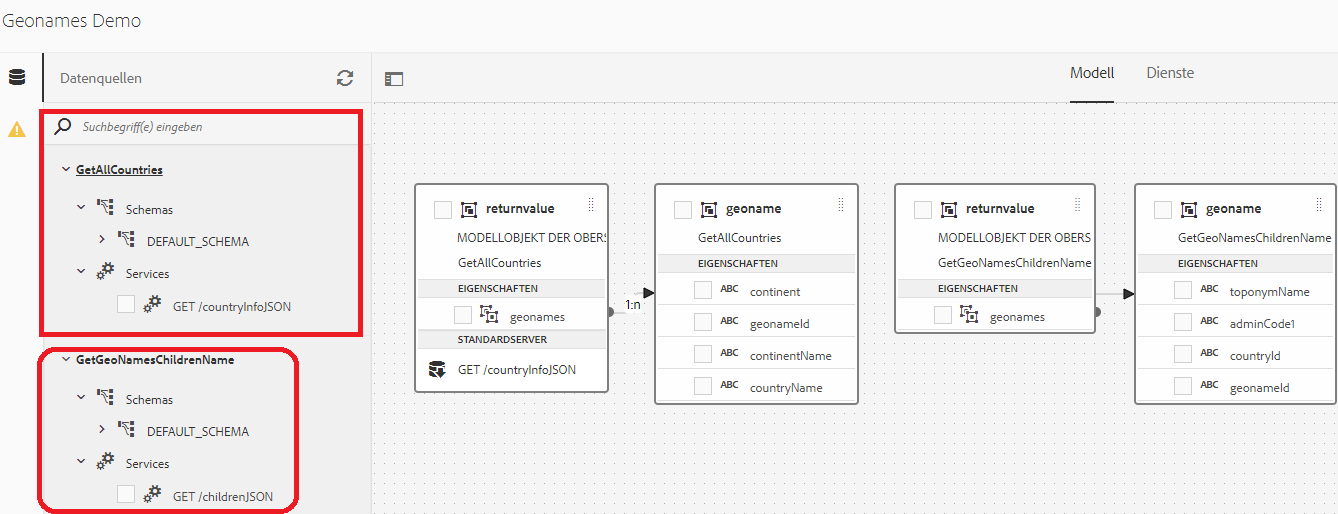Check the GET /countryInfoJSON service box
1338x514 pixels.
[126, 304]
